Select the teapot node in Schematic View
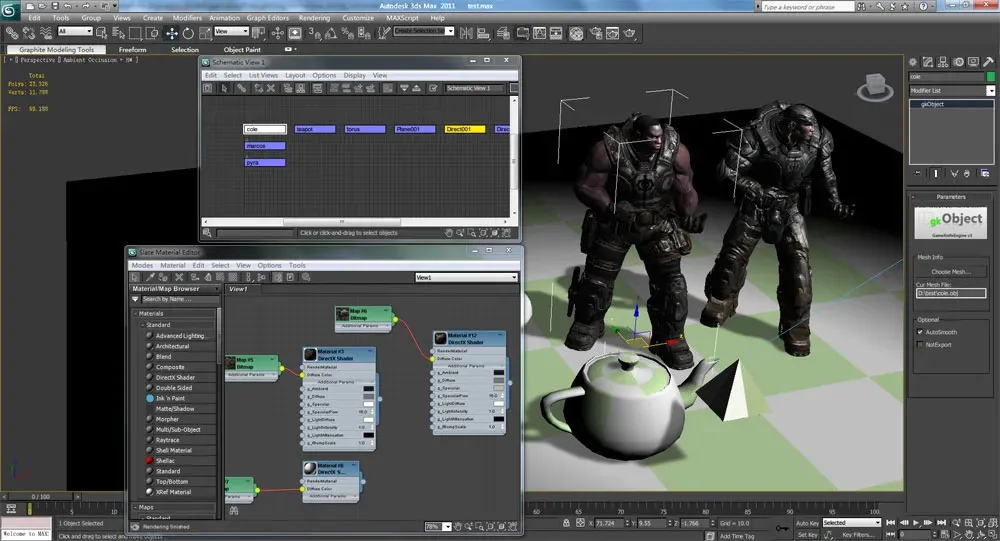The image size is (1000, 541). 315,129
